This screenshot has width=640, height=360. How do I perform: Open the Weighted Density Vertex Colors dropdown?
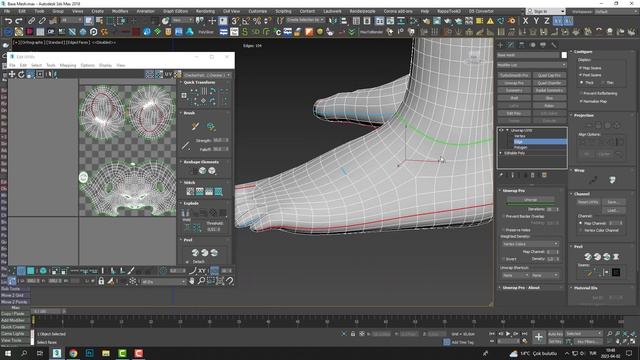pos(530,244)
